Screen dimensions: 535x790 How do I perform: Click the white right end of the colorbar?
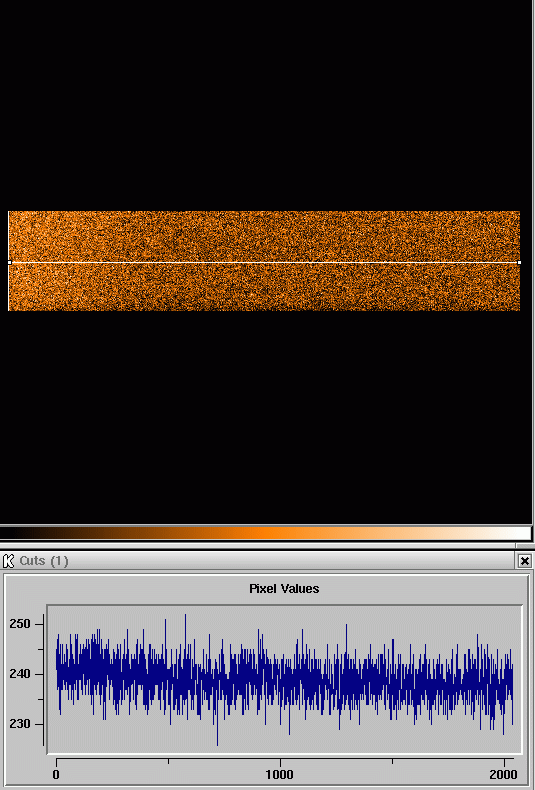pyautogui.click(x=516, y=533)
